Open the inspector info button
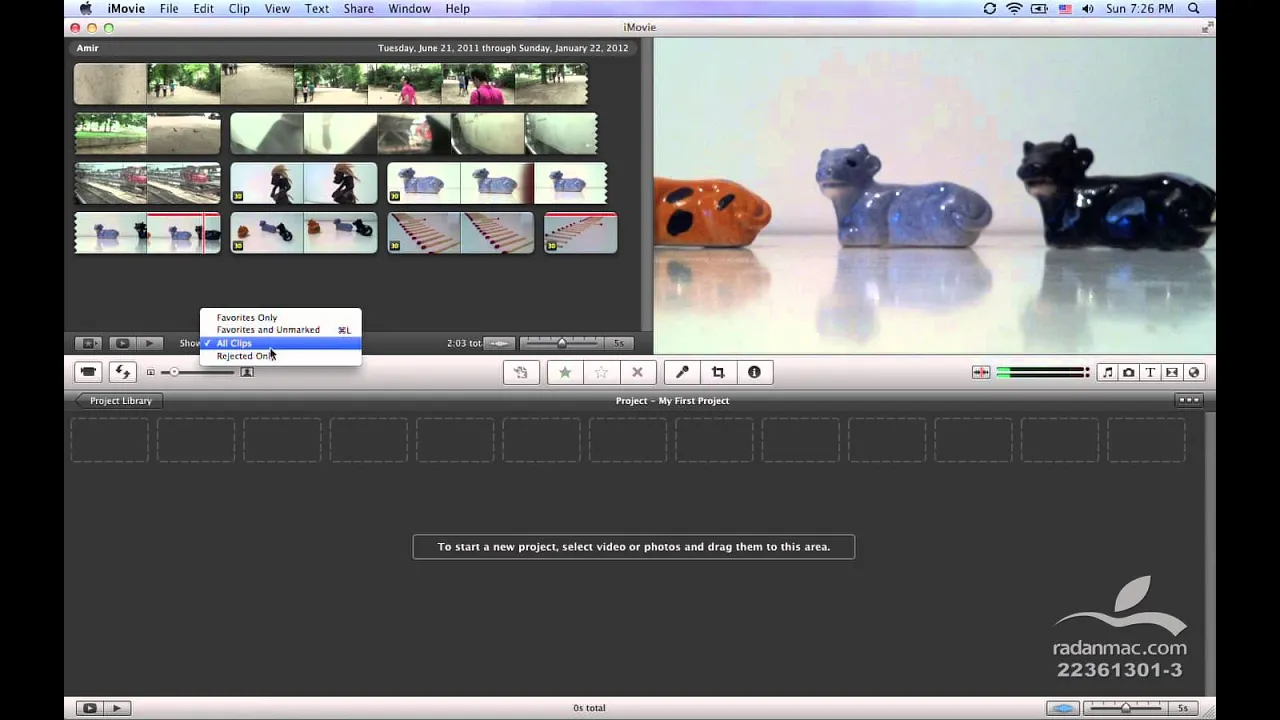The height and width of the screenshot is (720, 1280). pyautogui.click(x=754, y=372)
